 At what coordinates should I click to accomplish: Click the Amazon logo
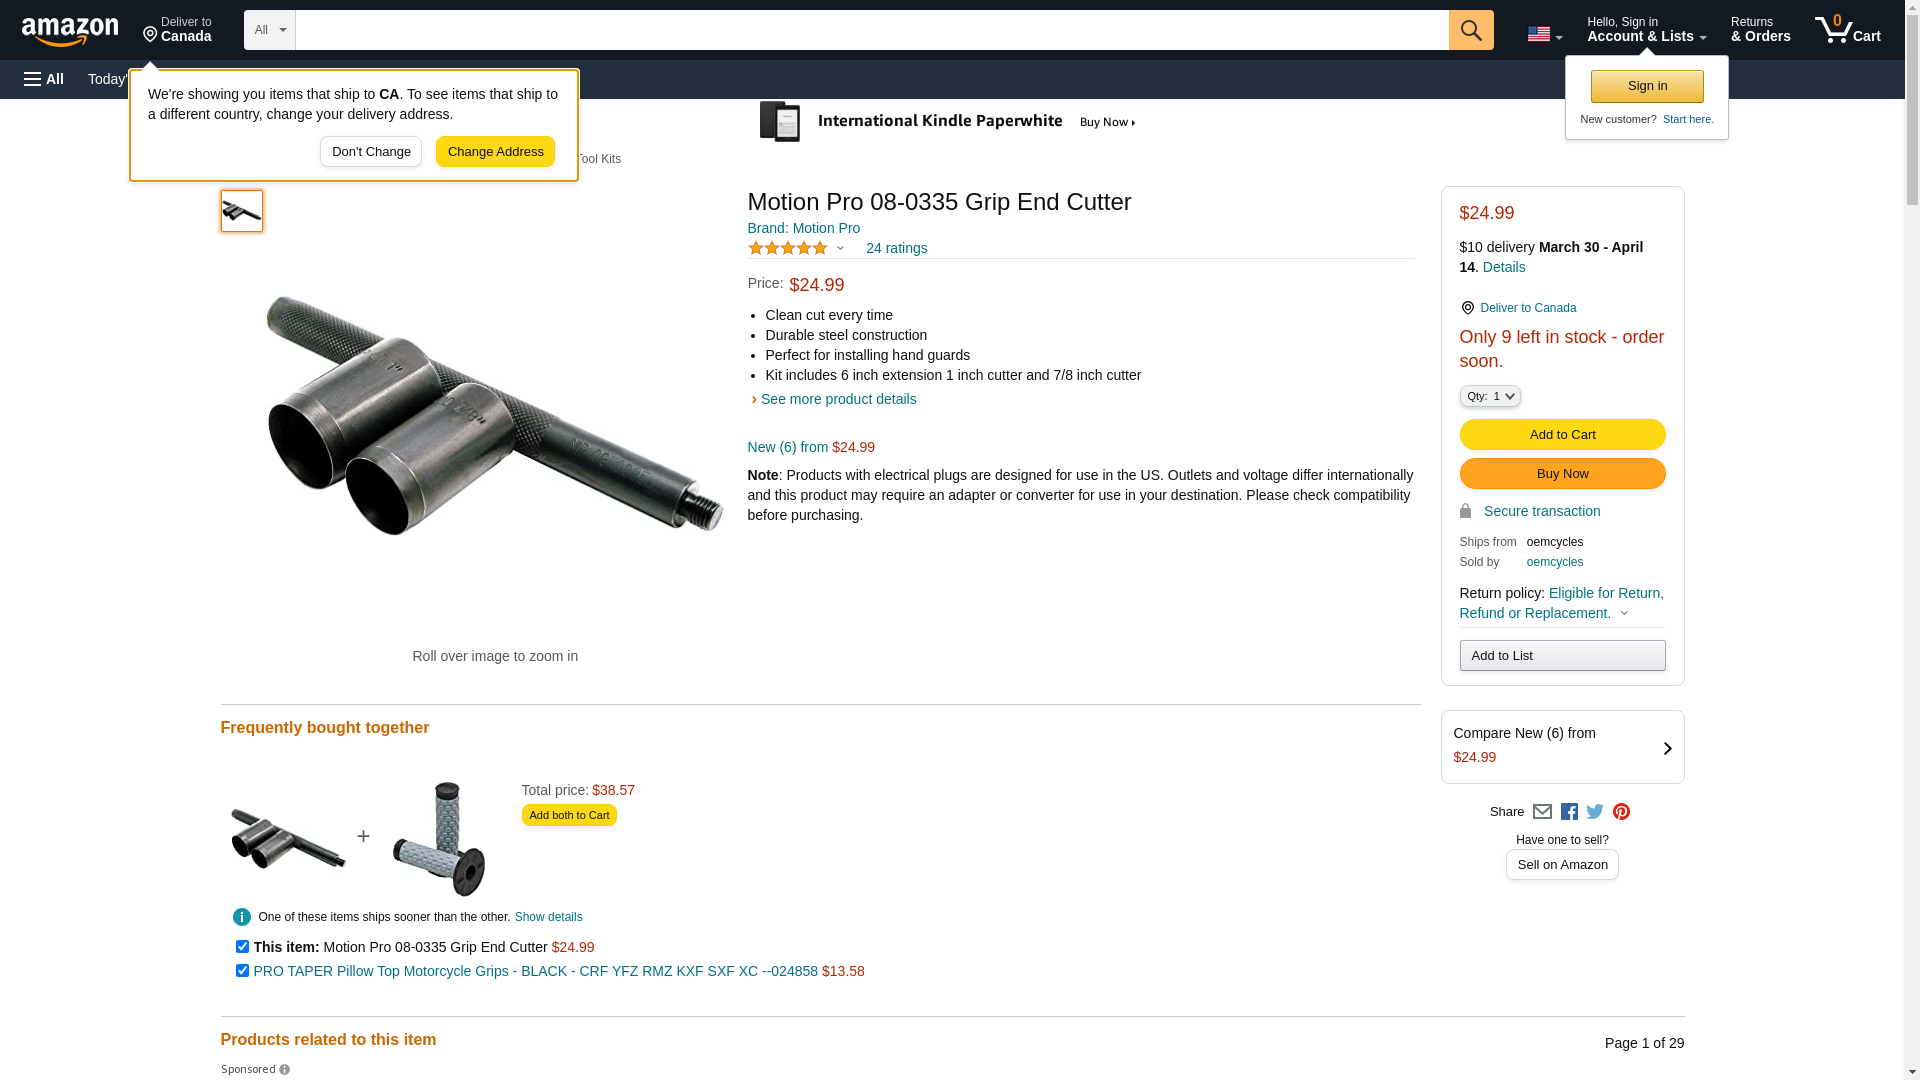click(x=70, y=31)
